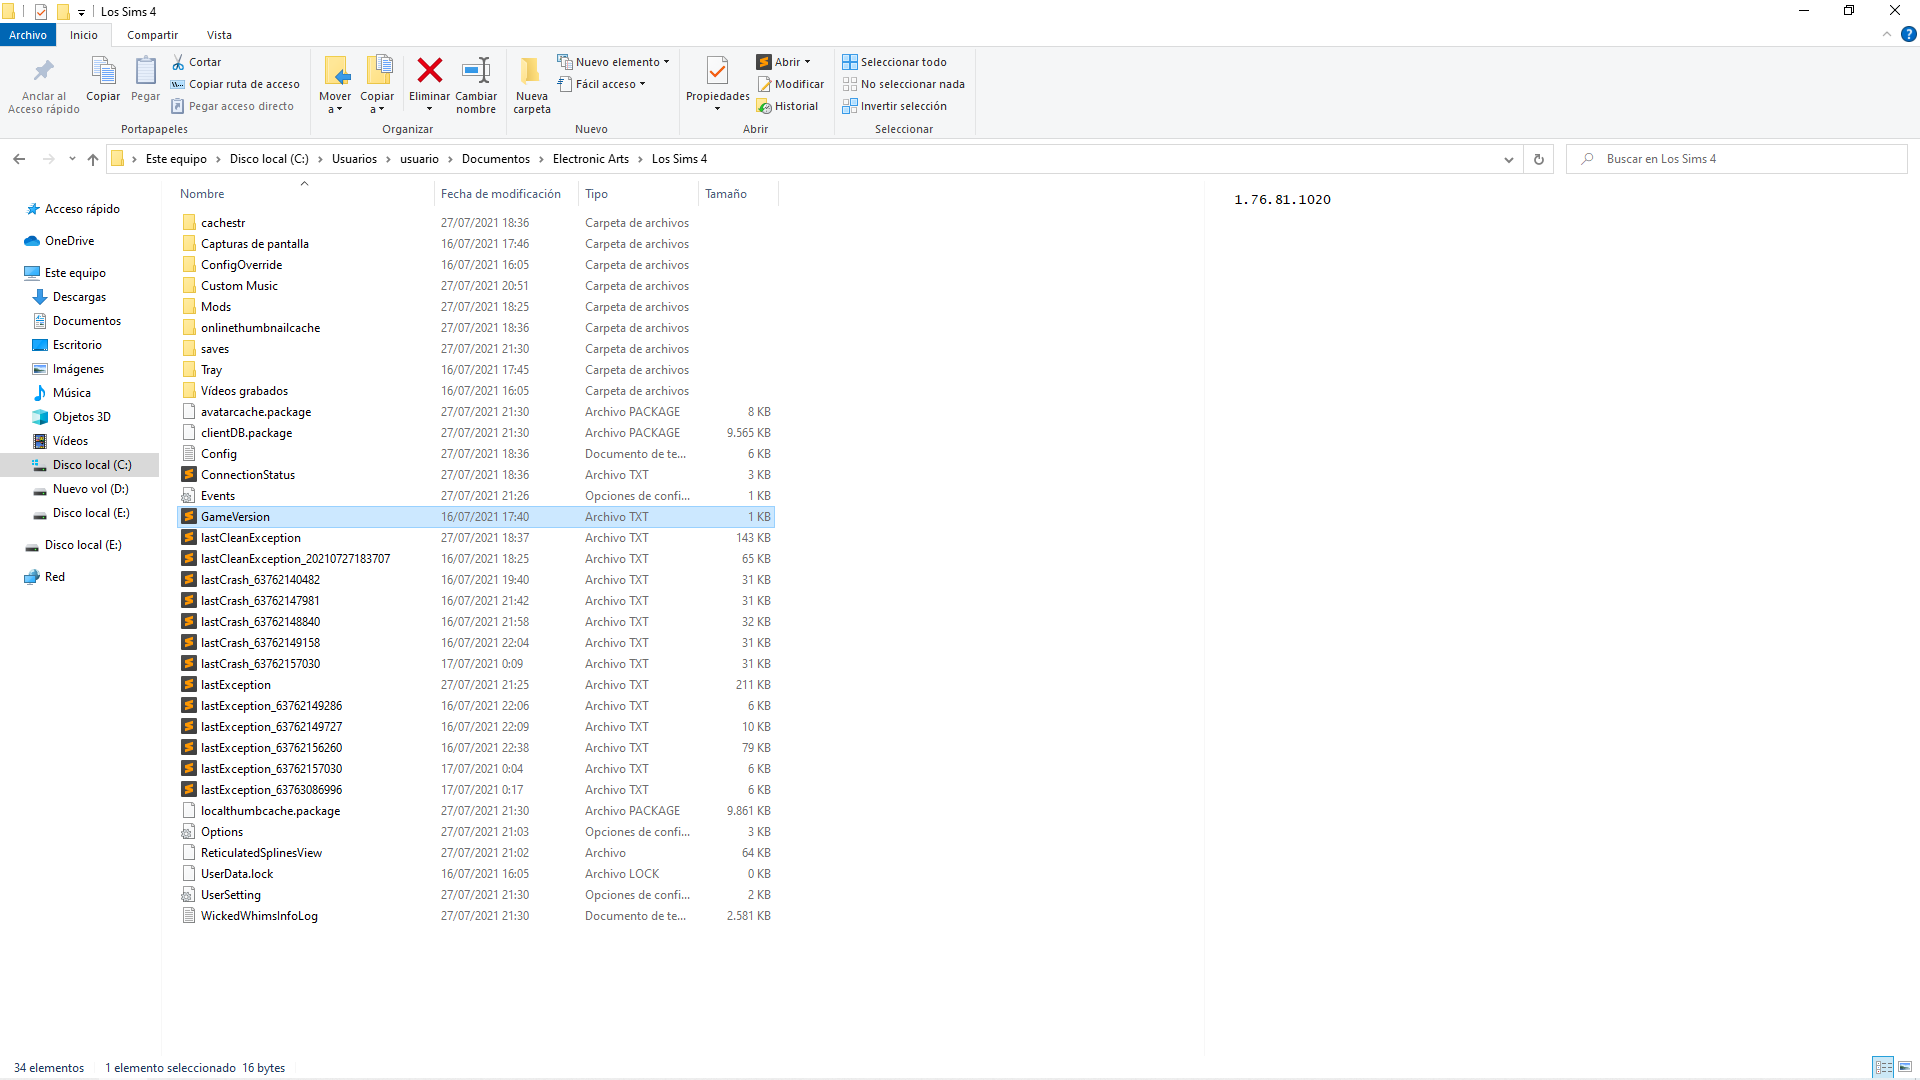Click the Buscar en Los Sims 4 field
Image resolution: width=1920 pixels, height=1080 pixels.
coord(1737,159)
